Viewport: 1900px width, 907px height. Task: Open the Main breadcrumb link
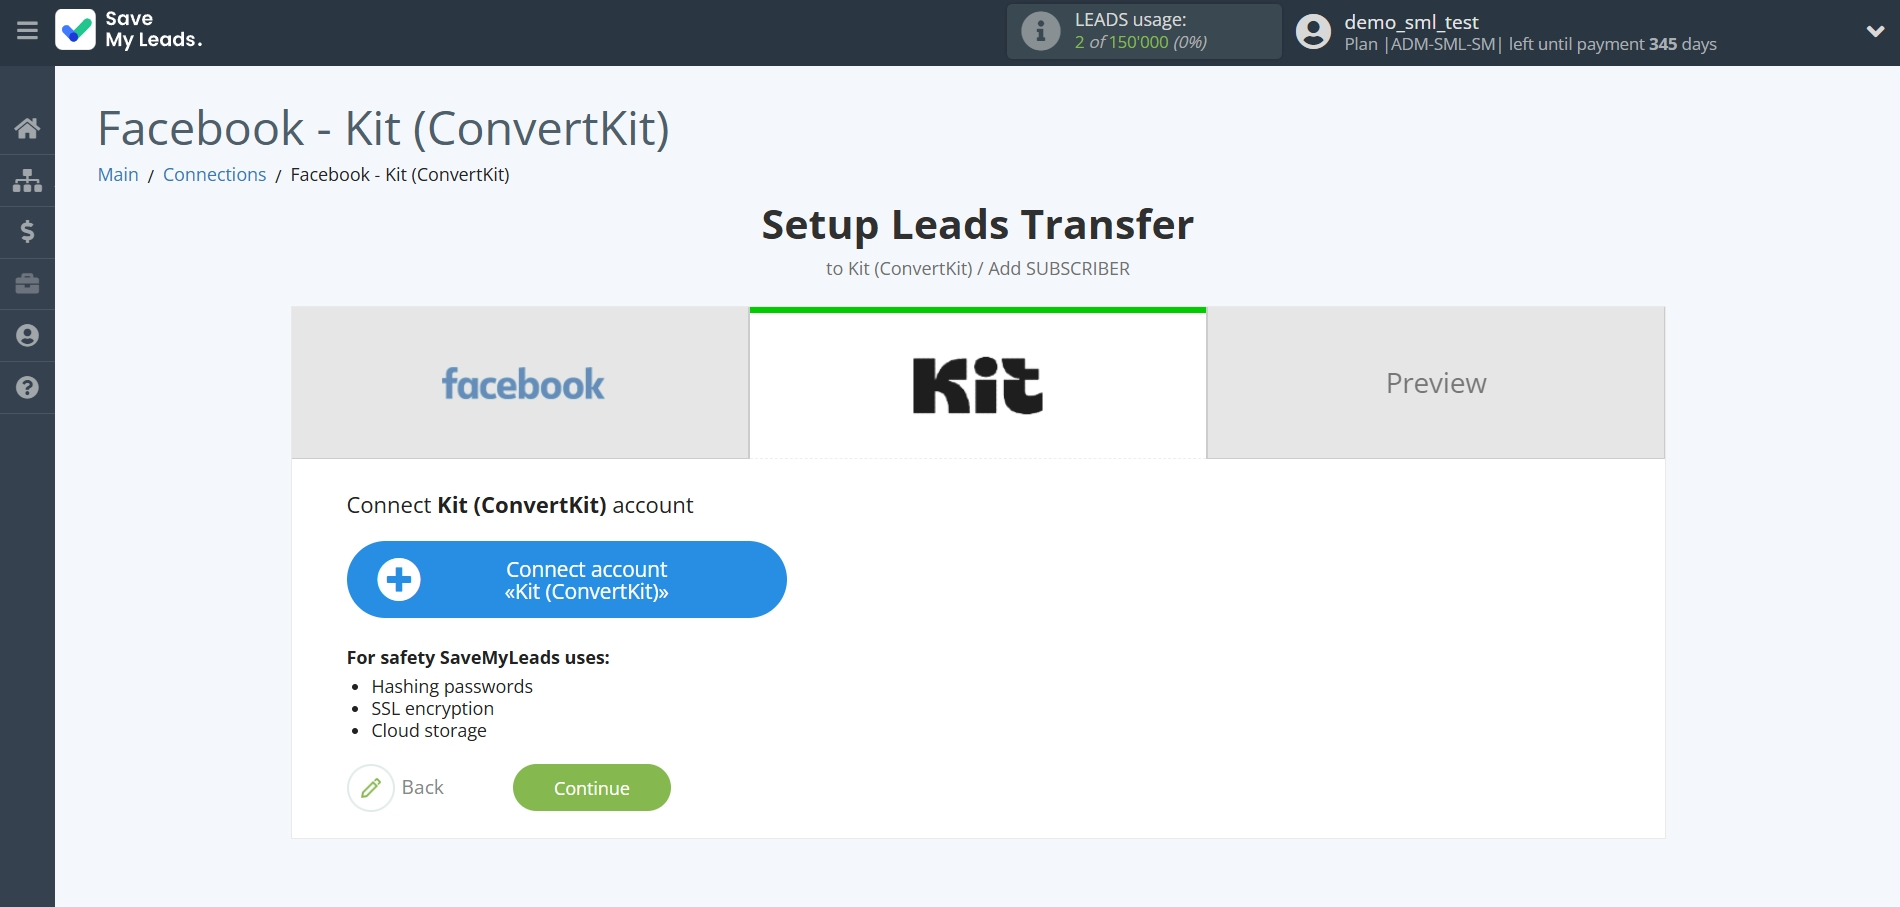point(118,174)
